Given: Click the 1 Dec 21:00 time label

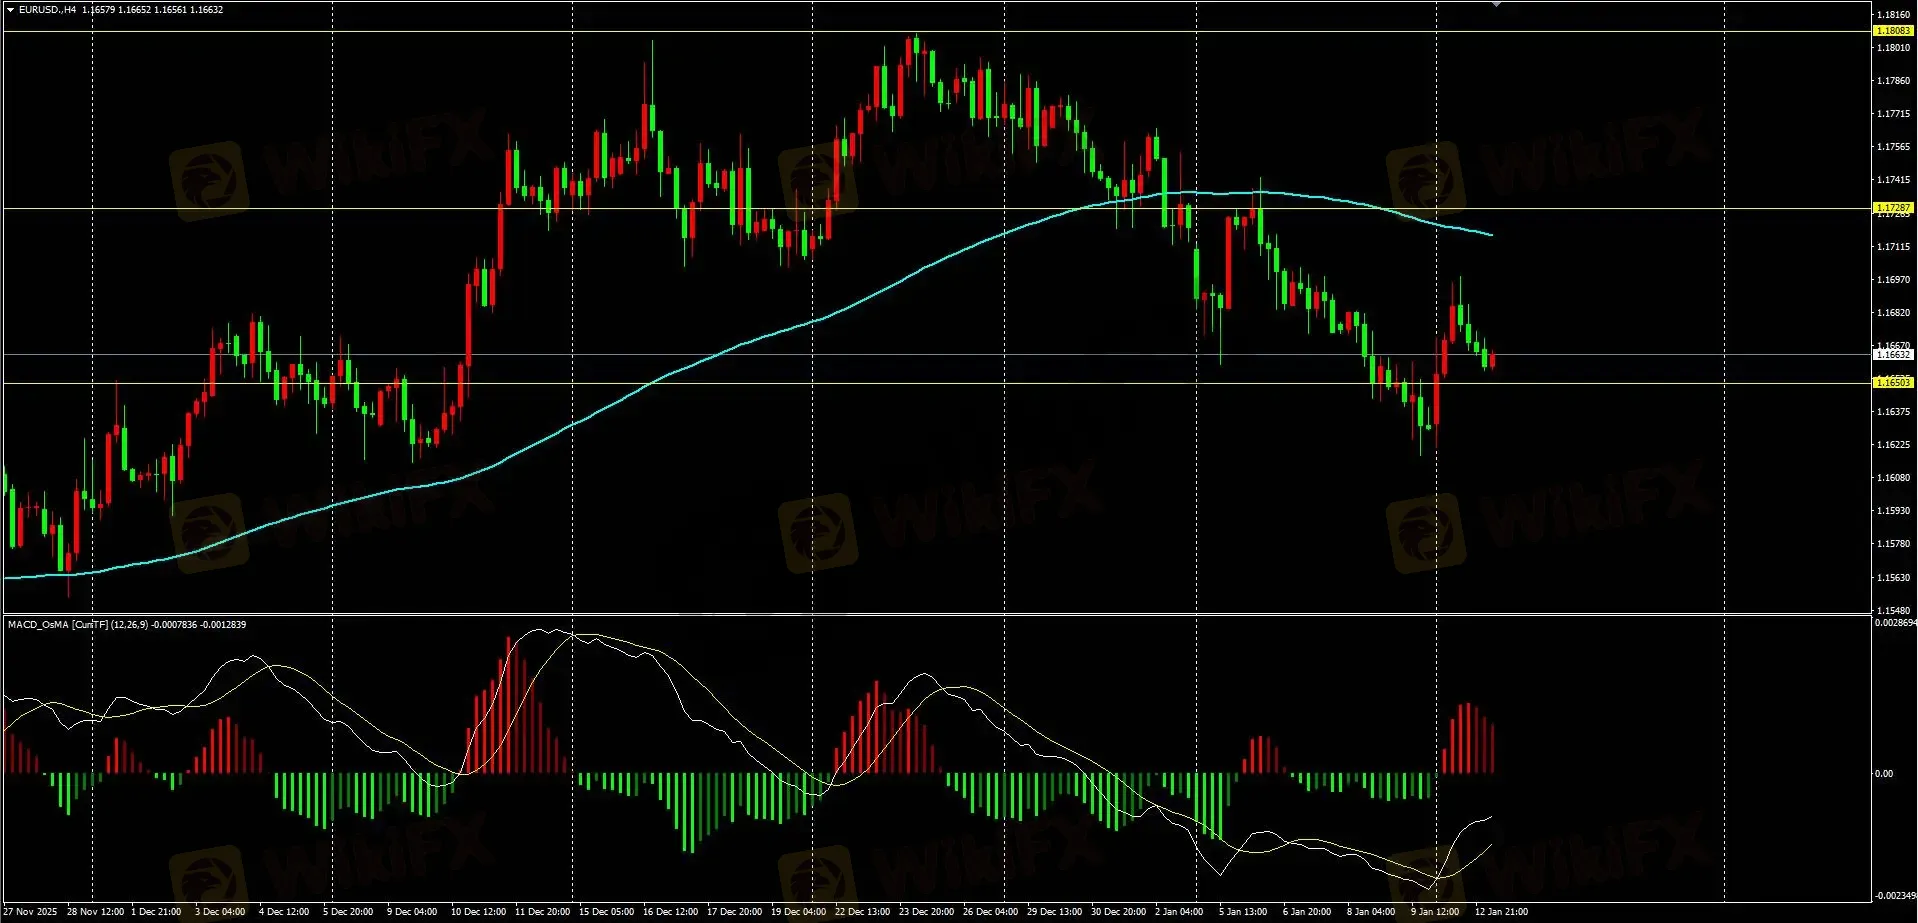Looking at the screenshot, I should [156, 912].
